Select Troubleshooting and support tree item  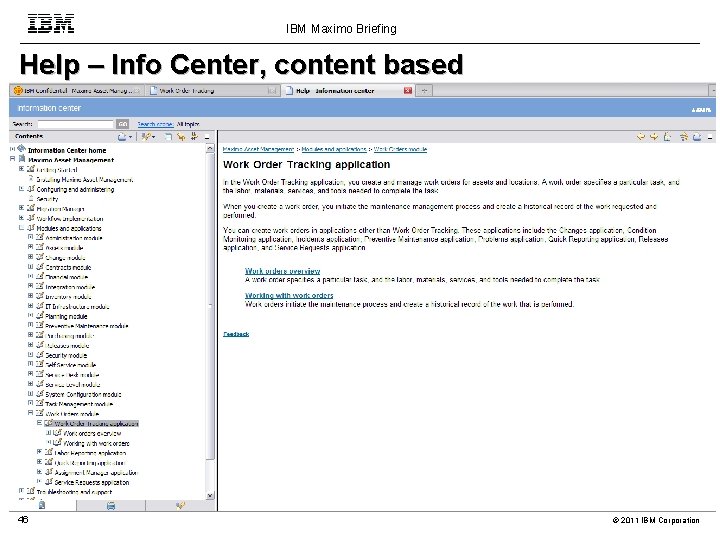click(x=74, y=492)
